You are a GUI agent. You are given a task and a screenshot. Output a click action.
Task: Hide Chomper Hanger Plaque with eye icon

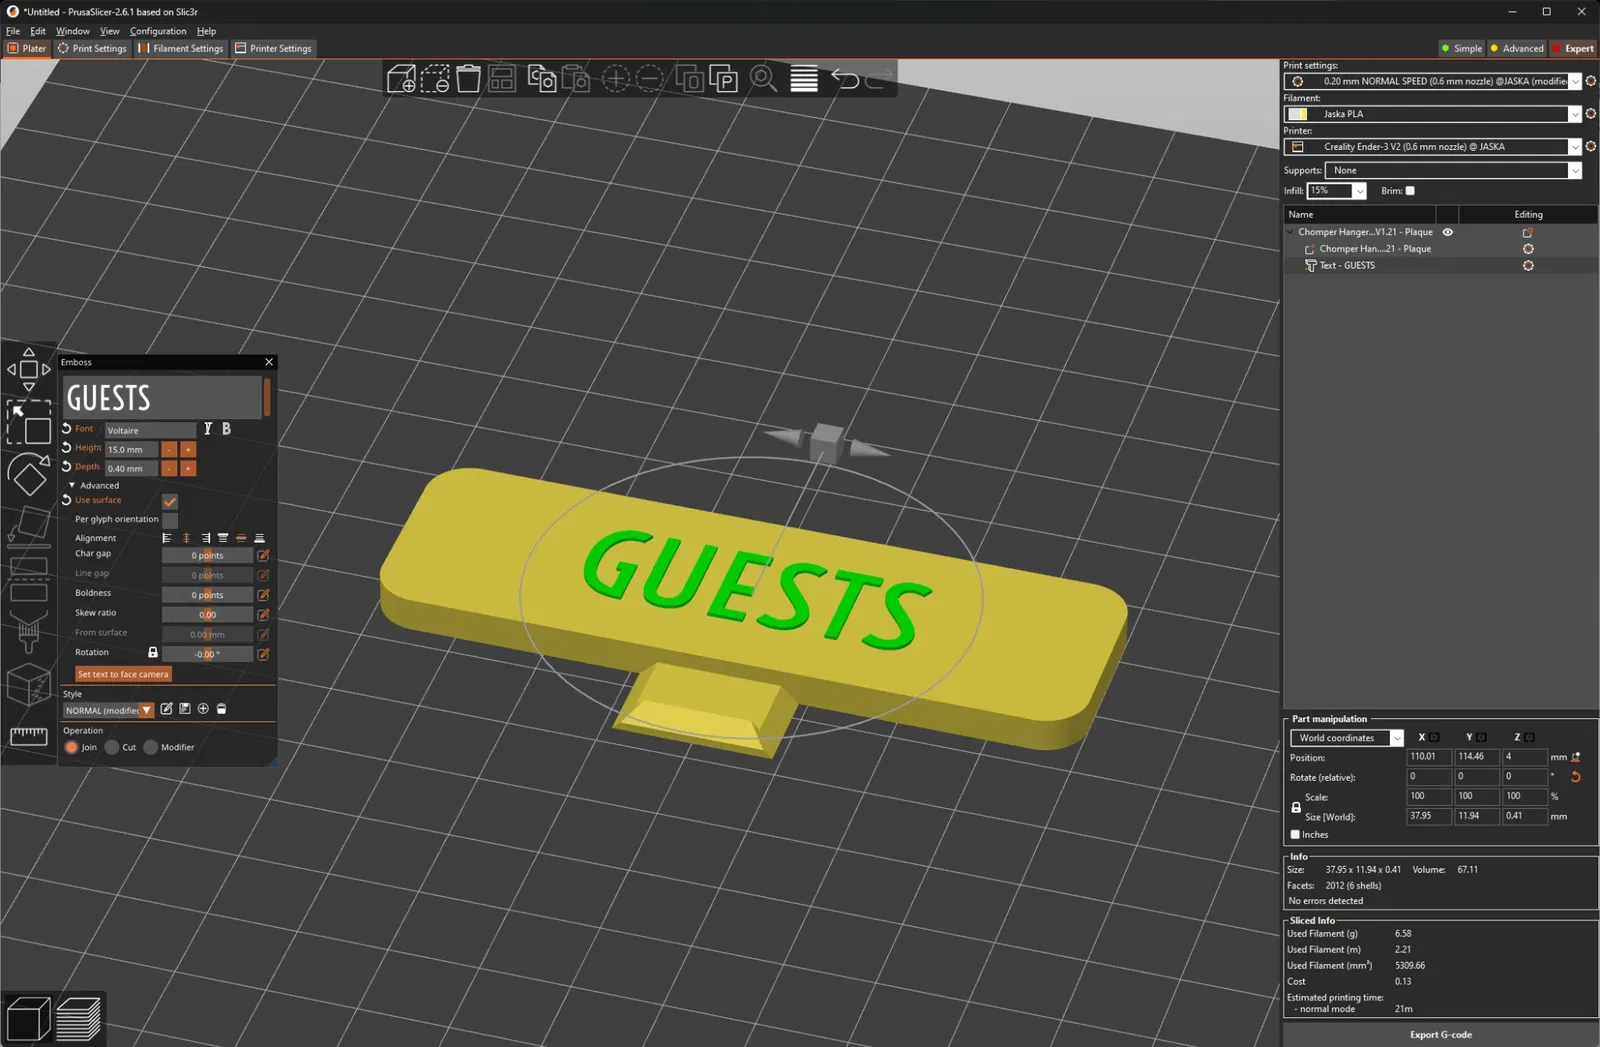pyautogui.click(x=1447, y=232)
